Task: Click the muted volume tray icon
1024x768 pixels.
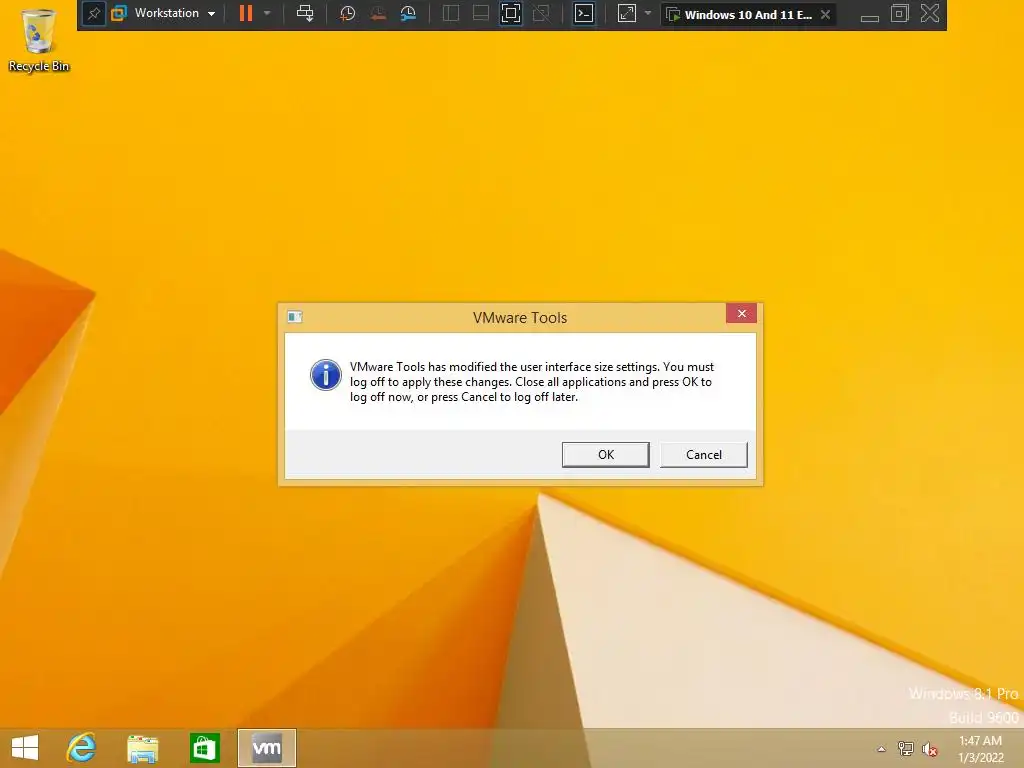Action: pyautogui.click(x=929, y=749)
